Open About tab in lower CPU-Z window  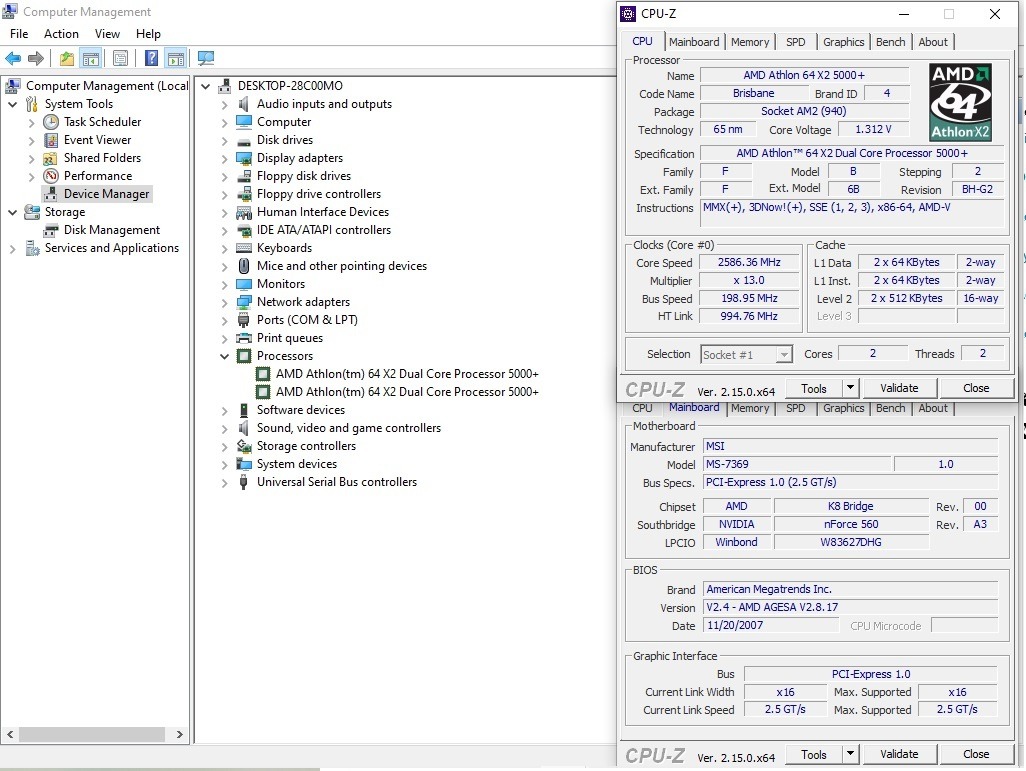[x=932, y=408]
